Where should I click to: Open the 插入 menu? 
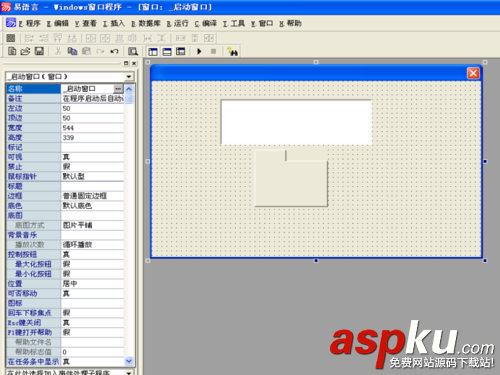[x=114, y=23]
